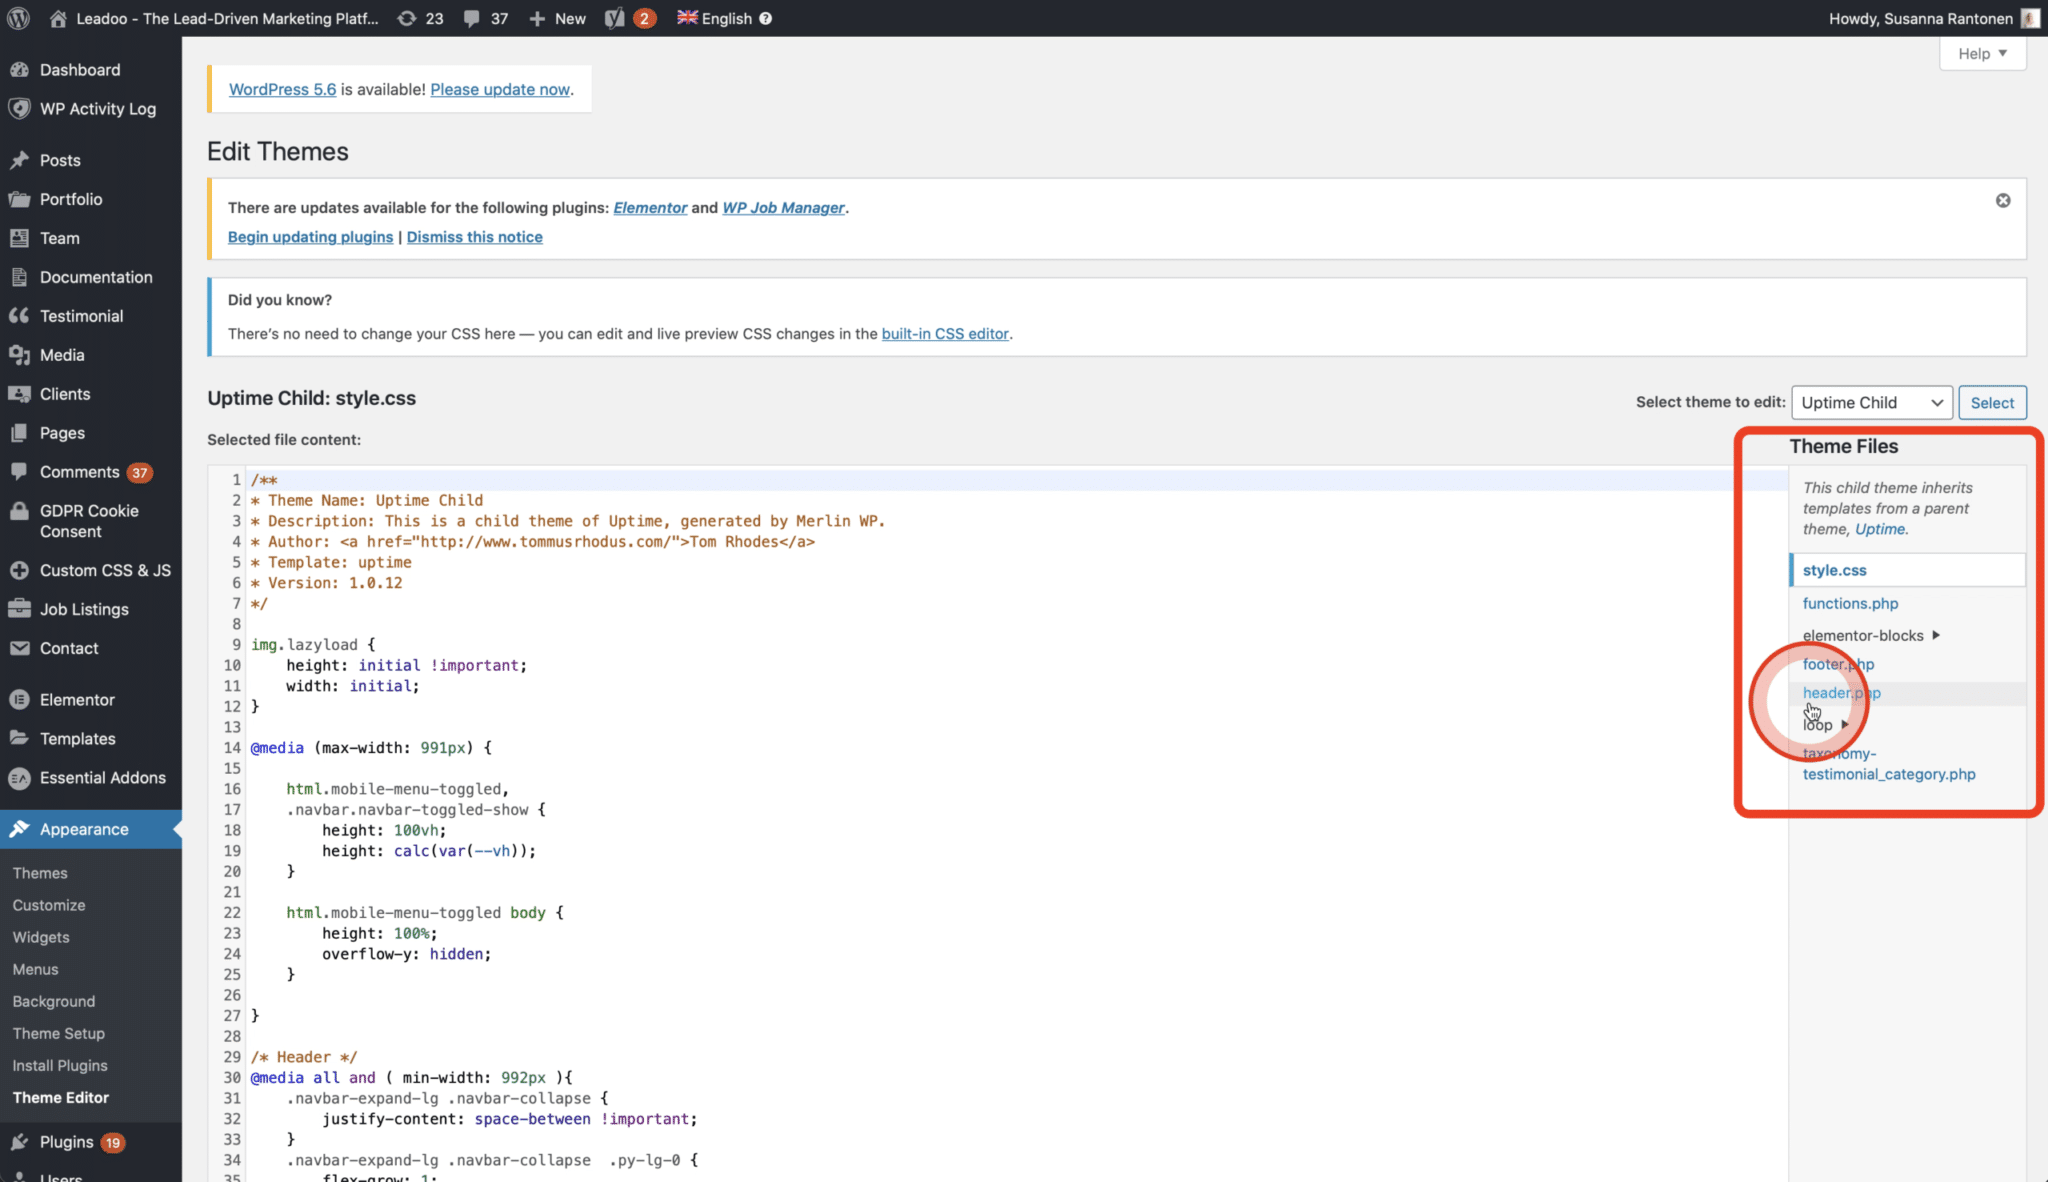Click the Templates folder icon
Screen dimensions: 2048x1182
[19, 738]
